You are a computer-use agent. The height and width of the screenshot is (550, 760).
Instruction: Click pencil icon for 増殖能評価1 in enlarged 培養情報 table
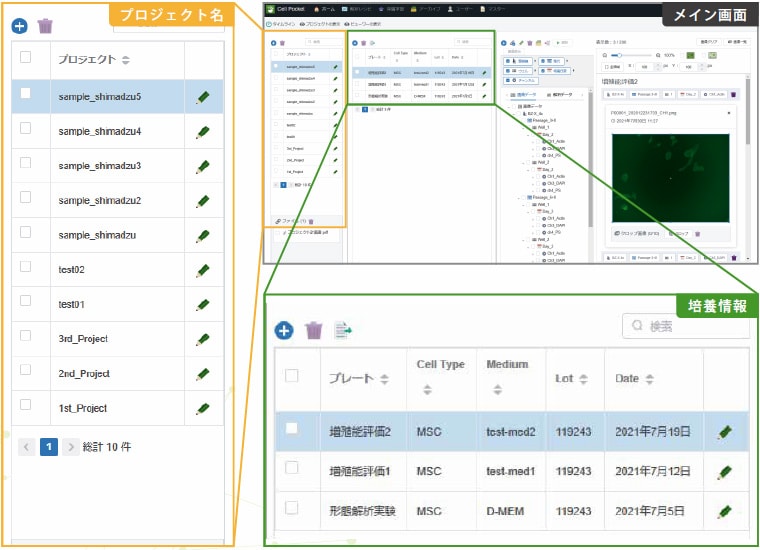(x=725, y=471)
